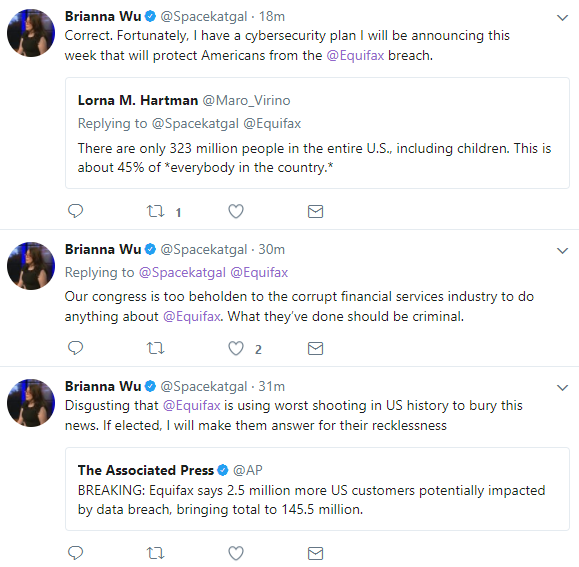Like the Disgusting that Equifax tweet
Image resolution: width=579 pixels, height=567 pixels.
pyautogui.click(x=236, y=553)
